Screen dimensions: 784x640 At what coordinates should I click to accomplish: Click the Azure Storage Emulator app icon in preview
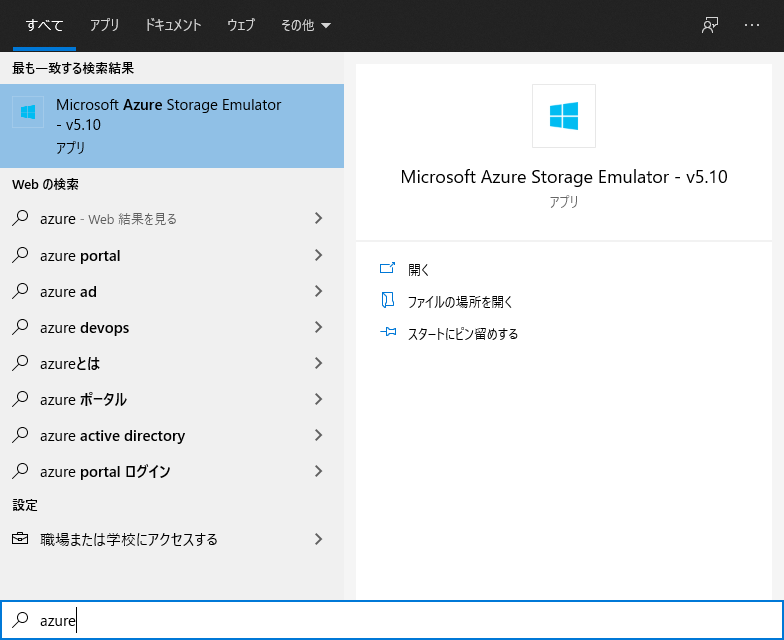(x=564, y=116)
